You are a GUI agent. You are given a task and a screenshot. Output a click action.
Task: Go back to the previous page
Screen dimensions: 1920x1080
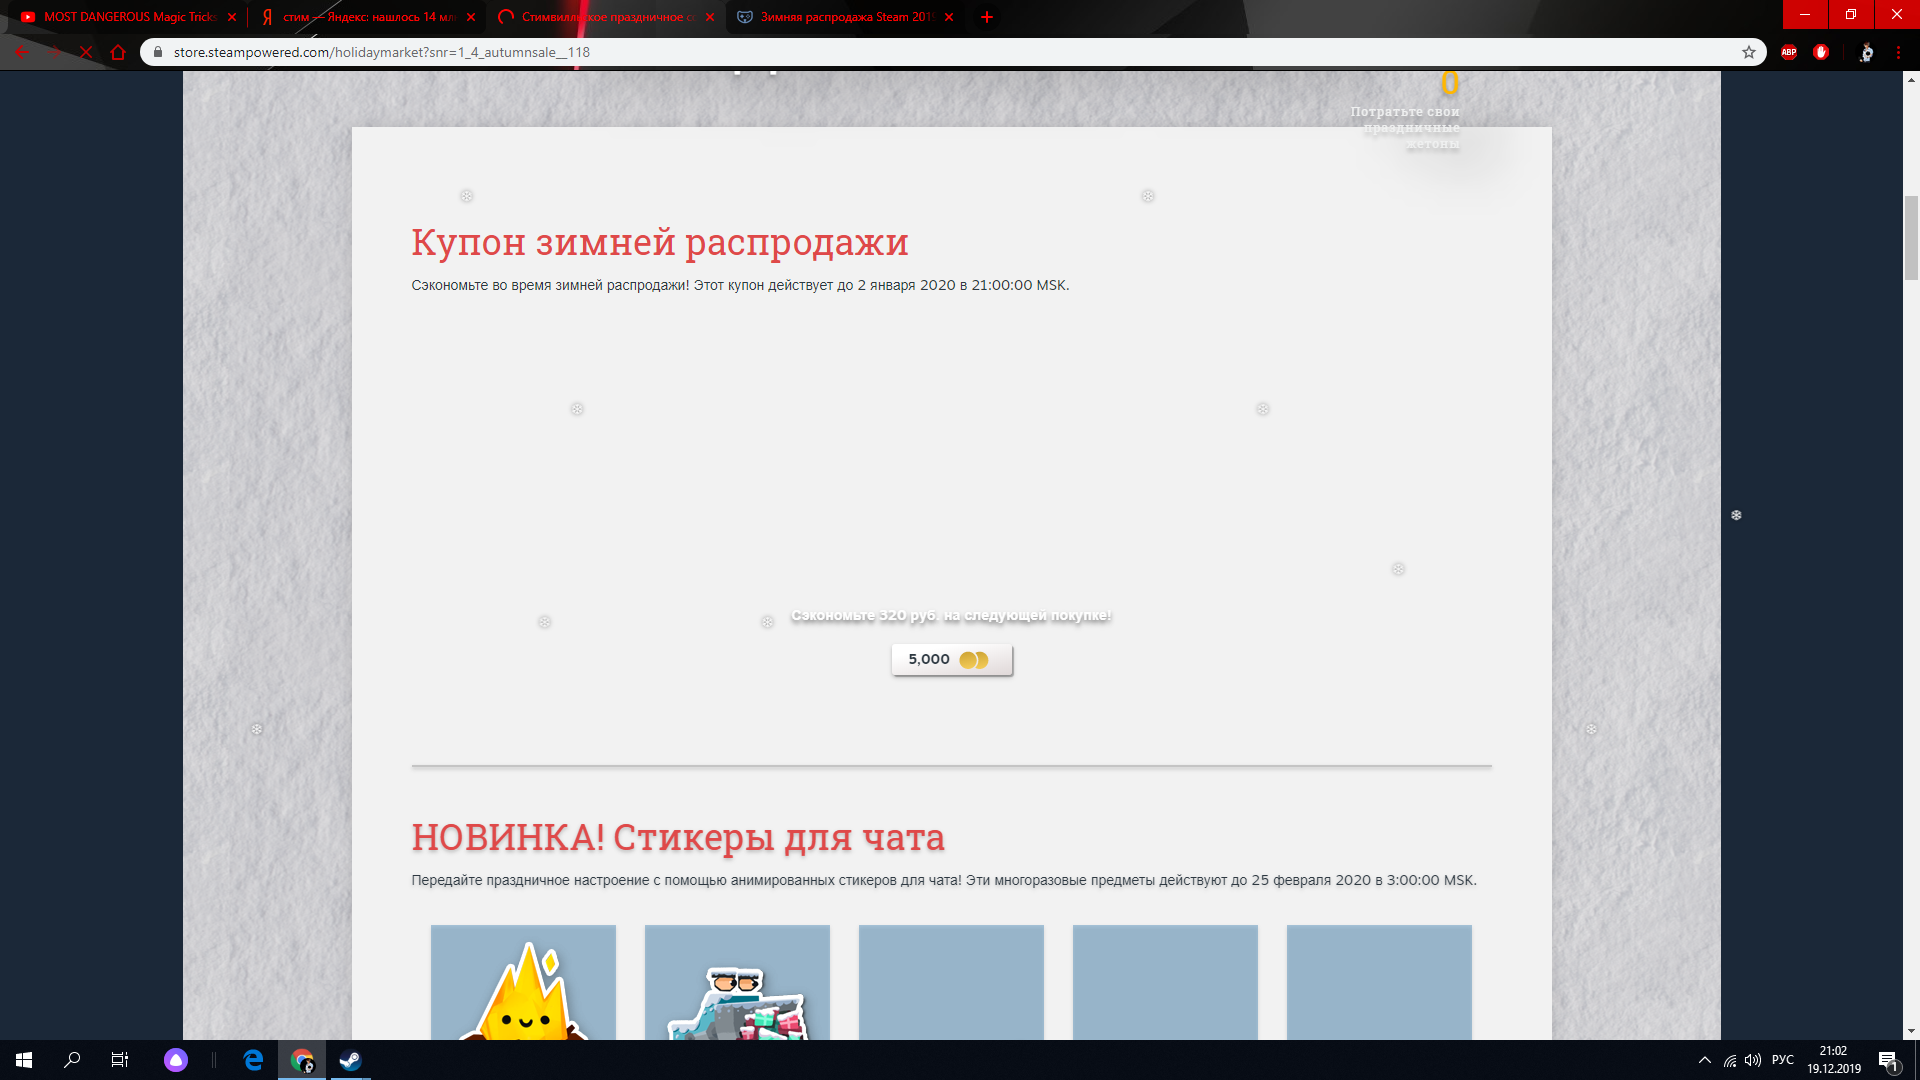tap(22, 52)
